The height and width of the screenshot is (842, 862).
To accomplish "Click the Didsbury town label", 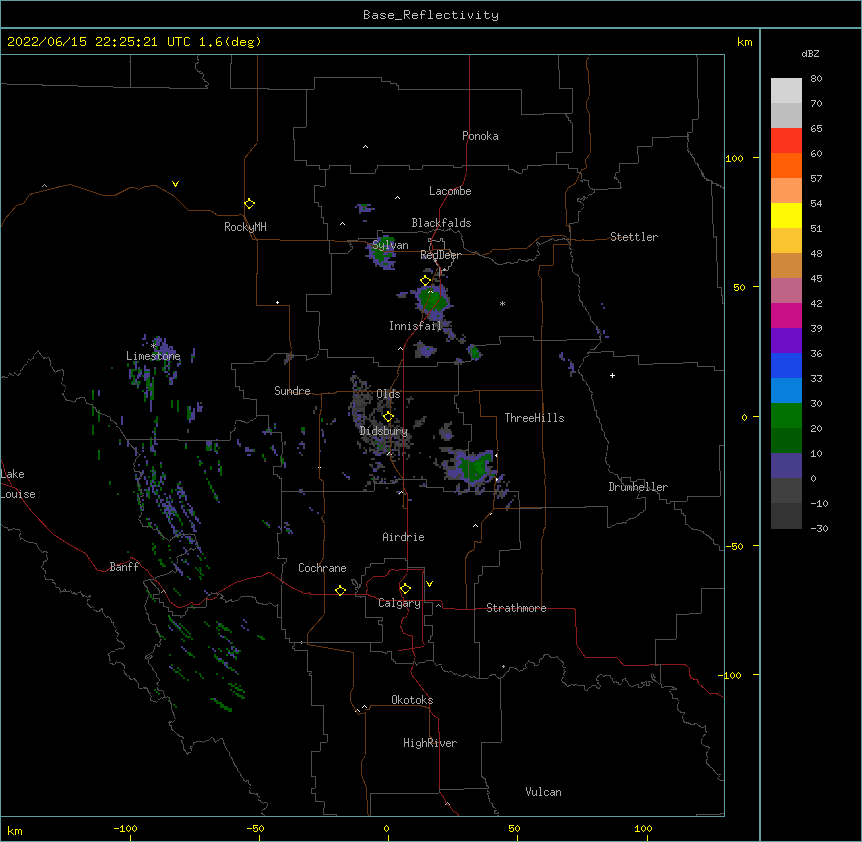I will [x=384, y=431].
